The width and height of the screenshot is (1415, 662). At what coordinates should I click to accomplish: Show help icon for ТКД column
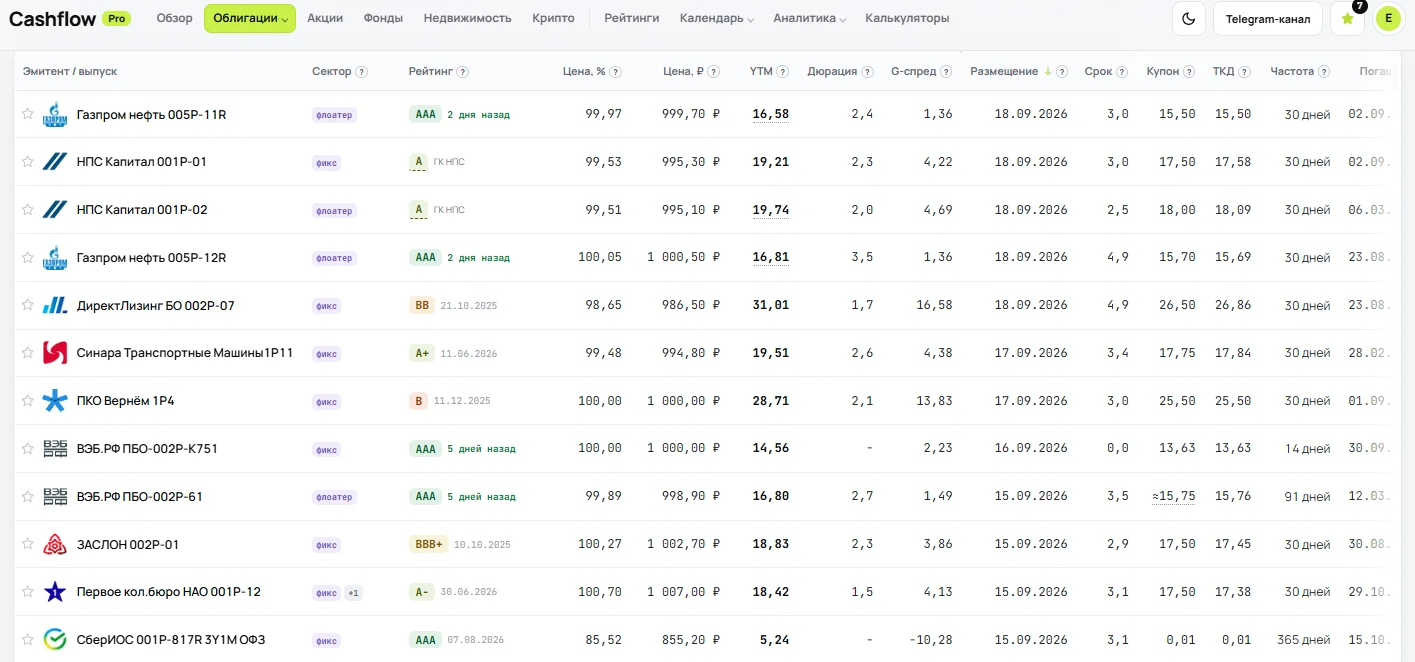(x=1245, y=72)
